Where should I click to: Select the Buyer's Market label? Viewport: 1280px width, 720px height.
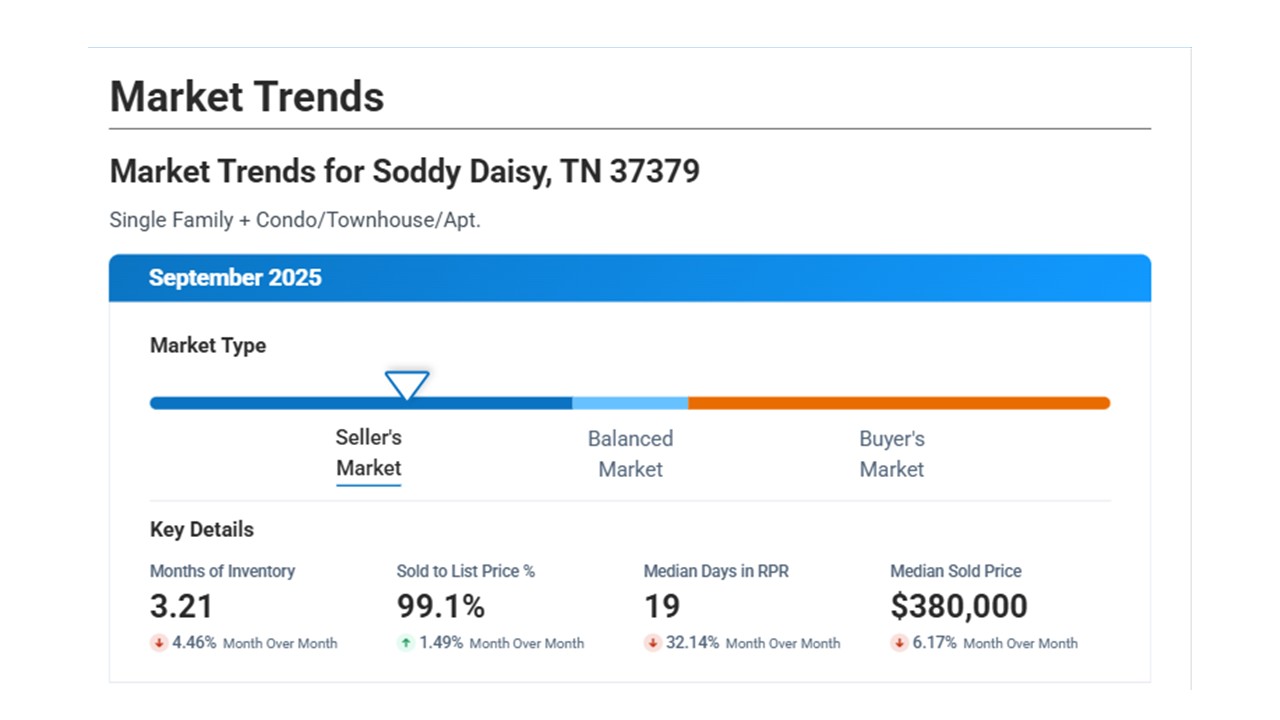click(x=892, y=454)
